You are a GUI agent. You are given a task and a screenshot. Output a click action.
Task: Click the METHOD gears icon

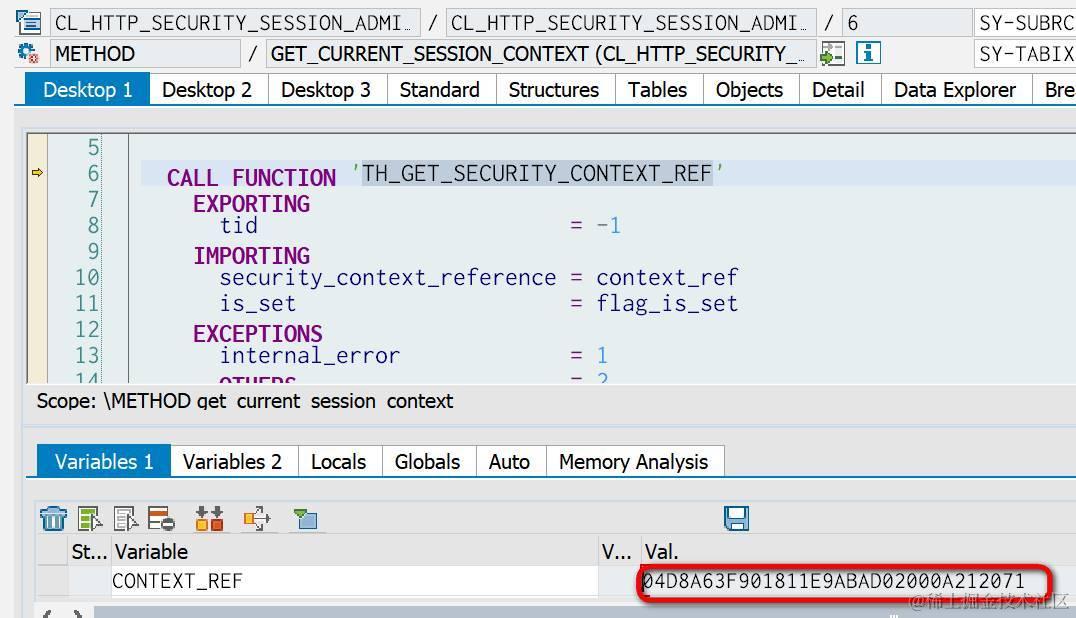pos(28,53)
